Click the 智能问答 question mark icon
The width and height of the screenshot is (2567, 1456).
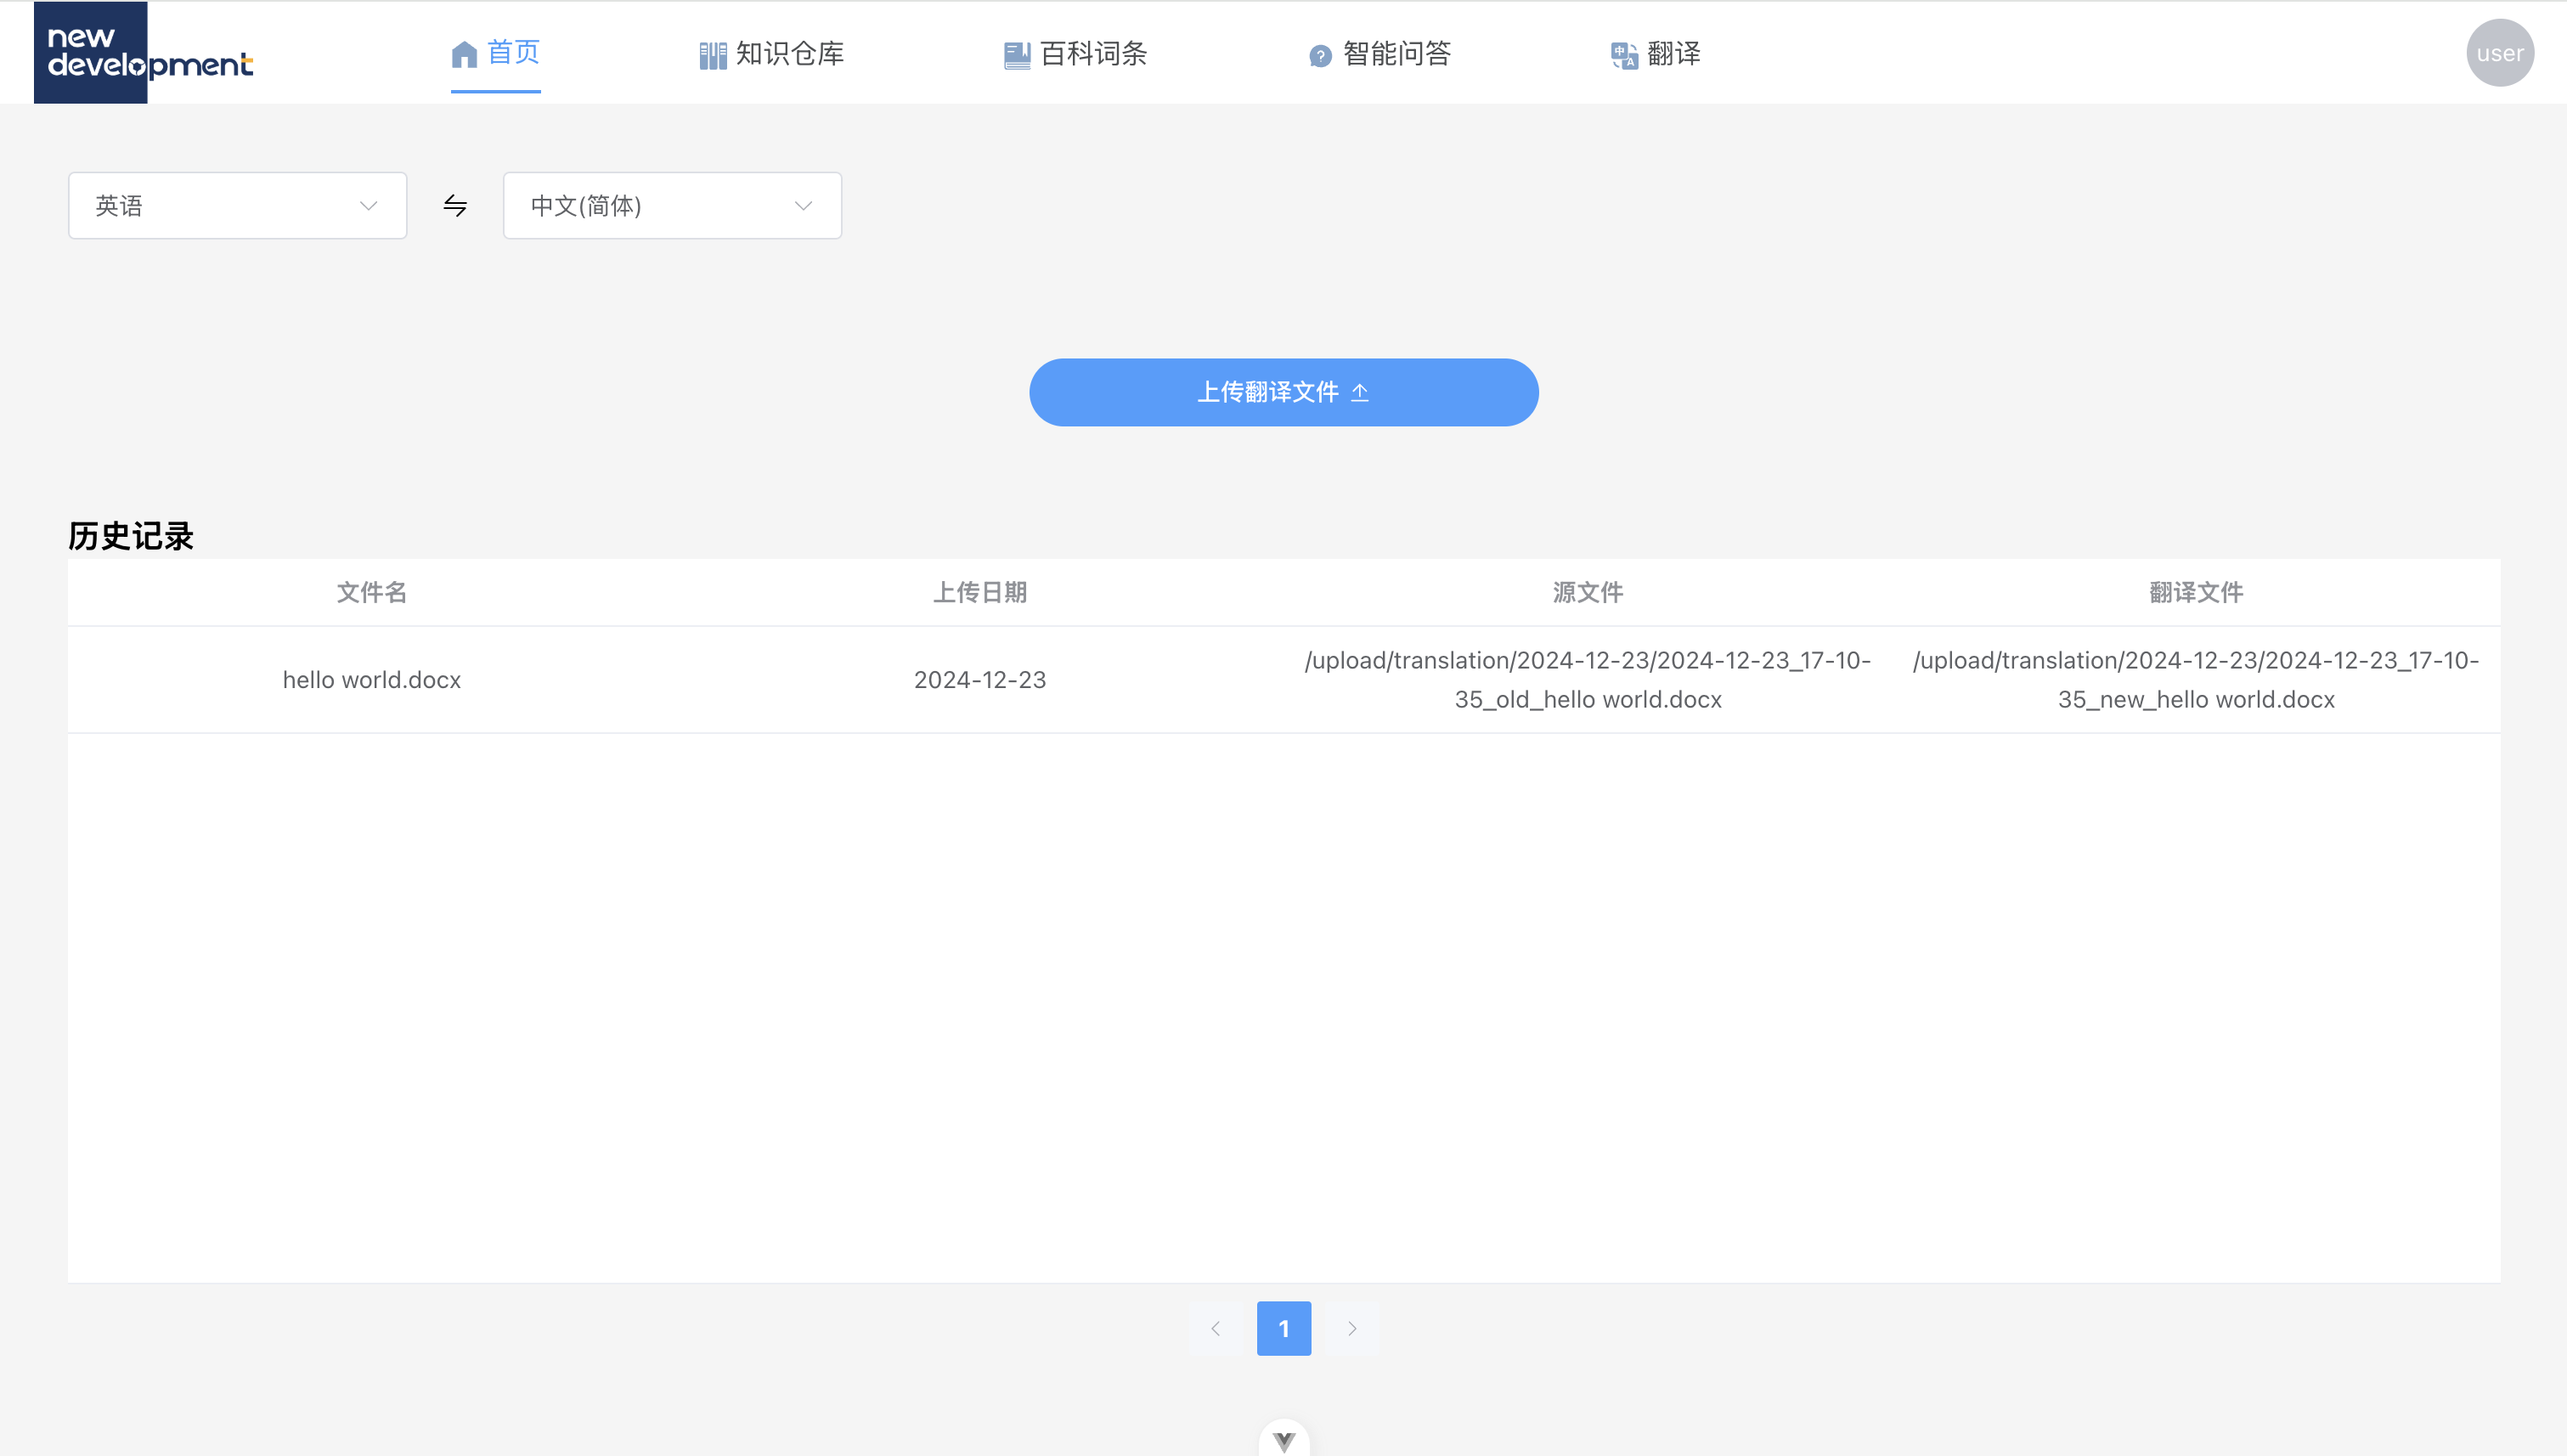click(1318, 54)
